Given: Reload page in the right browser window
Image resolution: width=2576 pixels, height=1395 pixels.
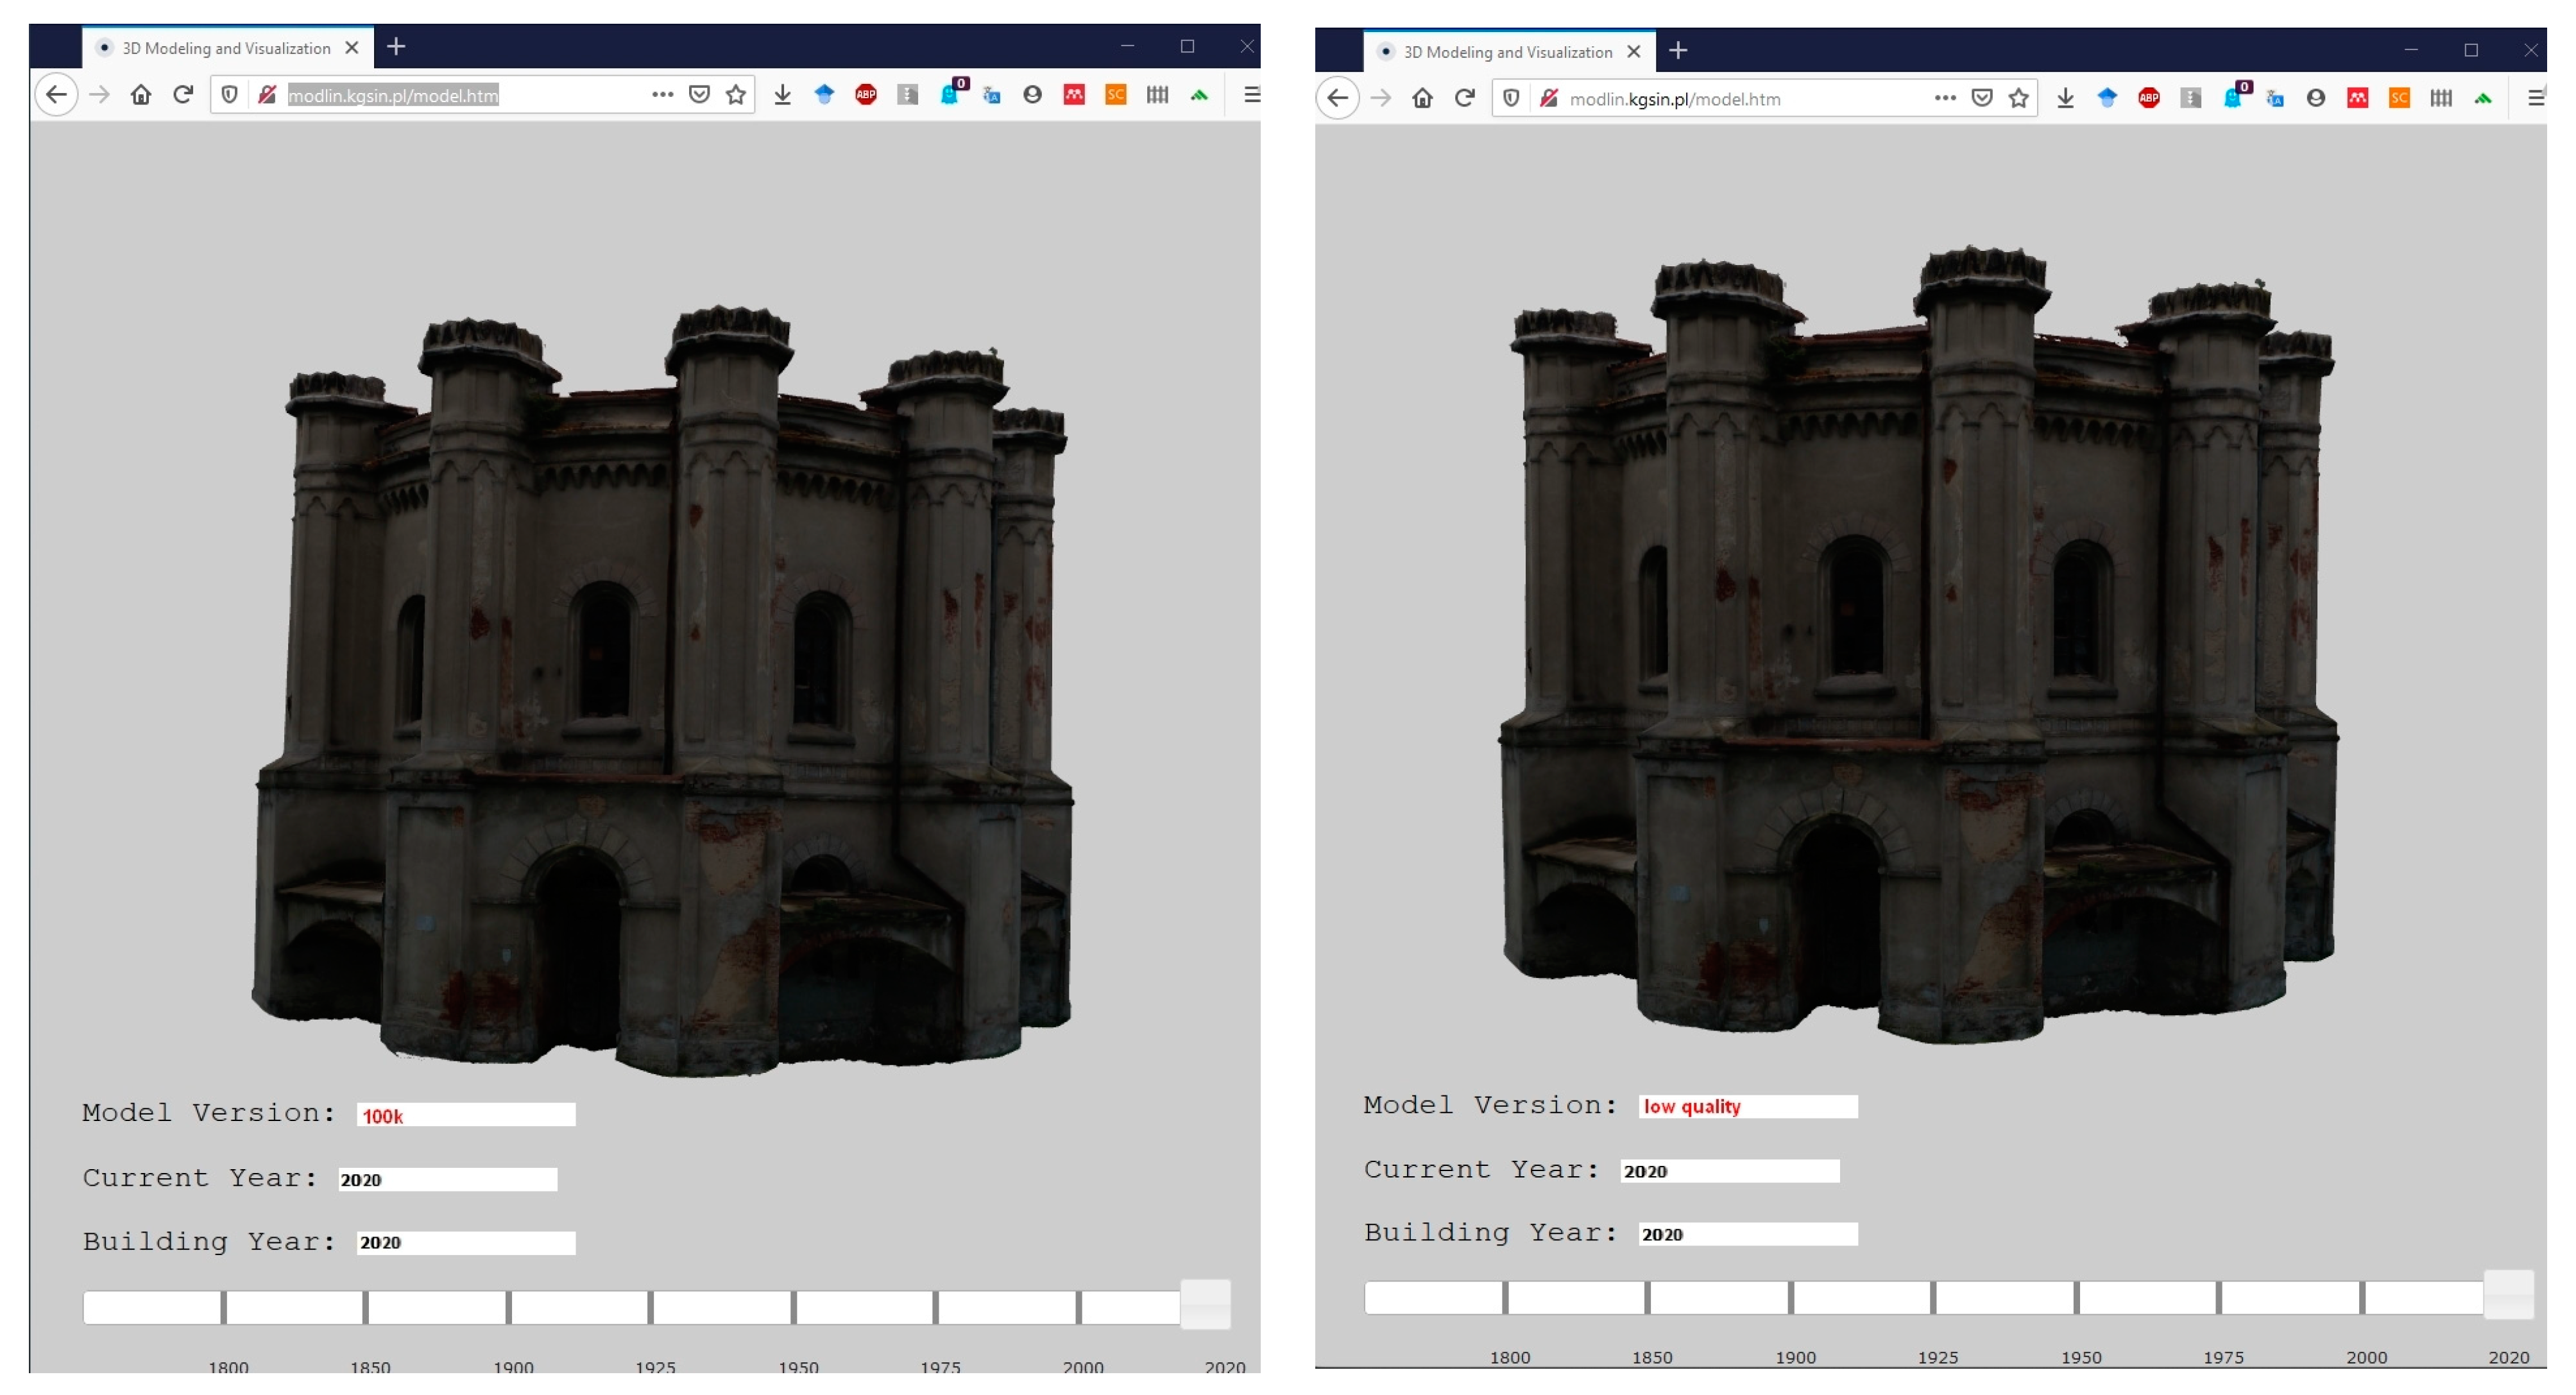Looking at the screenshot, I should 1465,98.
